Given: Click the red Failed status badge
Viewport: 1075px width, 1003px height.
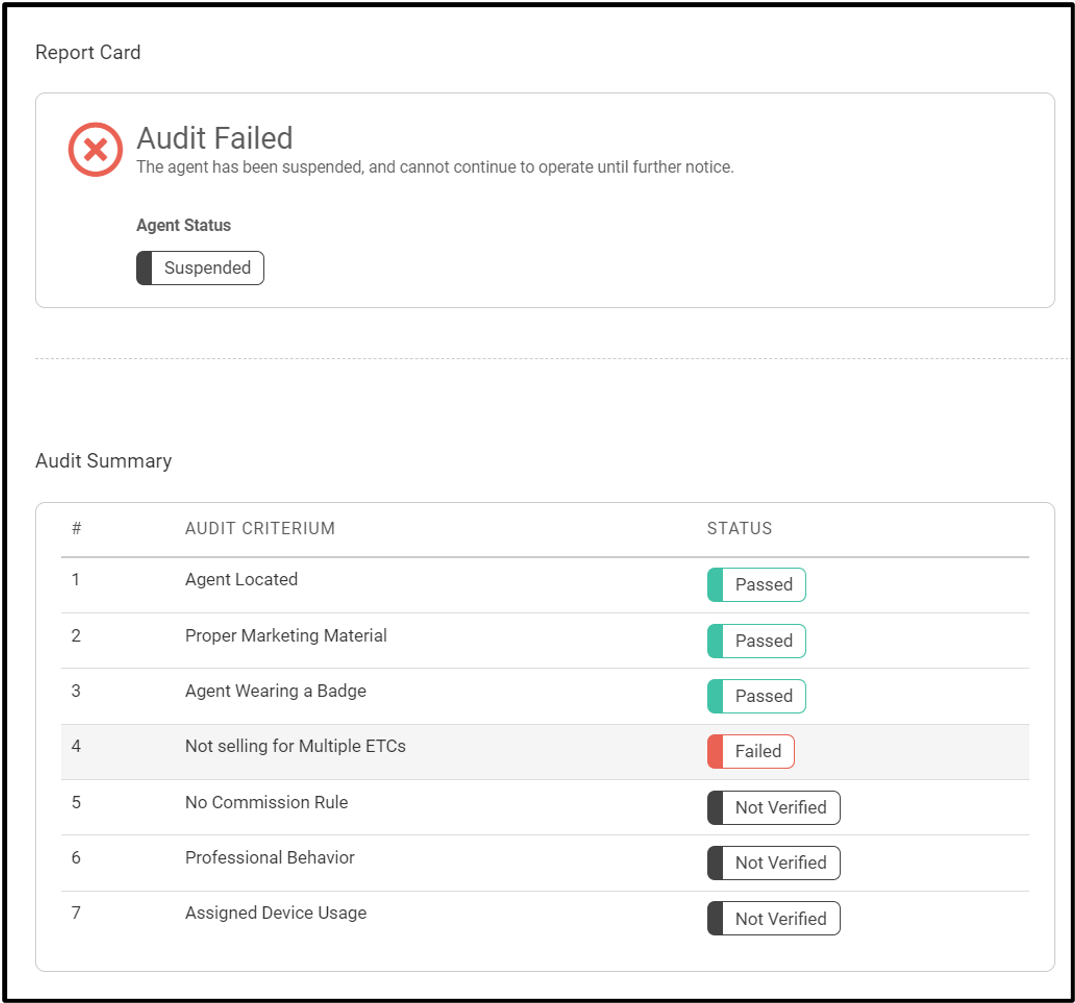Looking at the screenshot, I should pos(751,751).
